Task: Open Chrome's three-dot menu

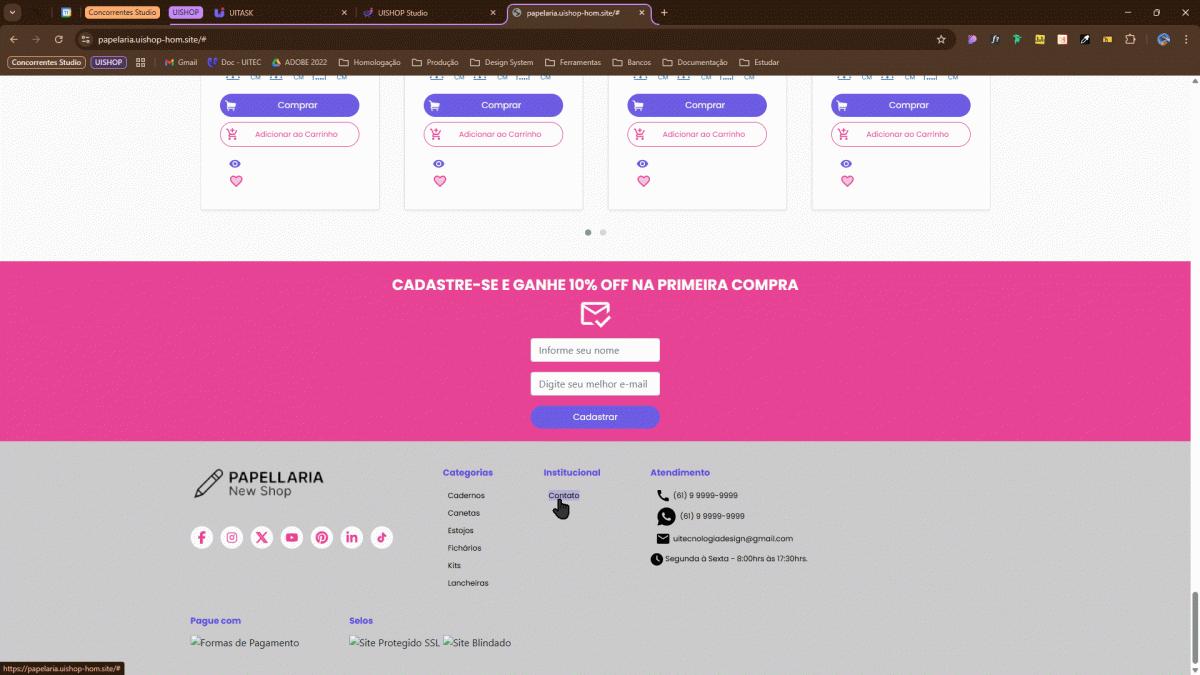Action: tap(1185, 39)
